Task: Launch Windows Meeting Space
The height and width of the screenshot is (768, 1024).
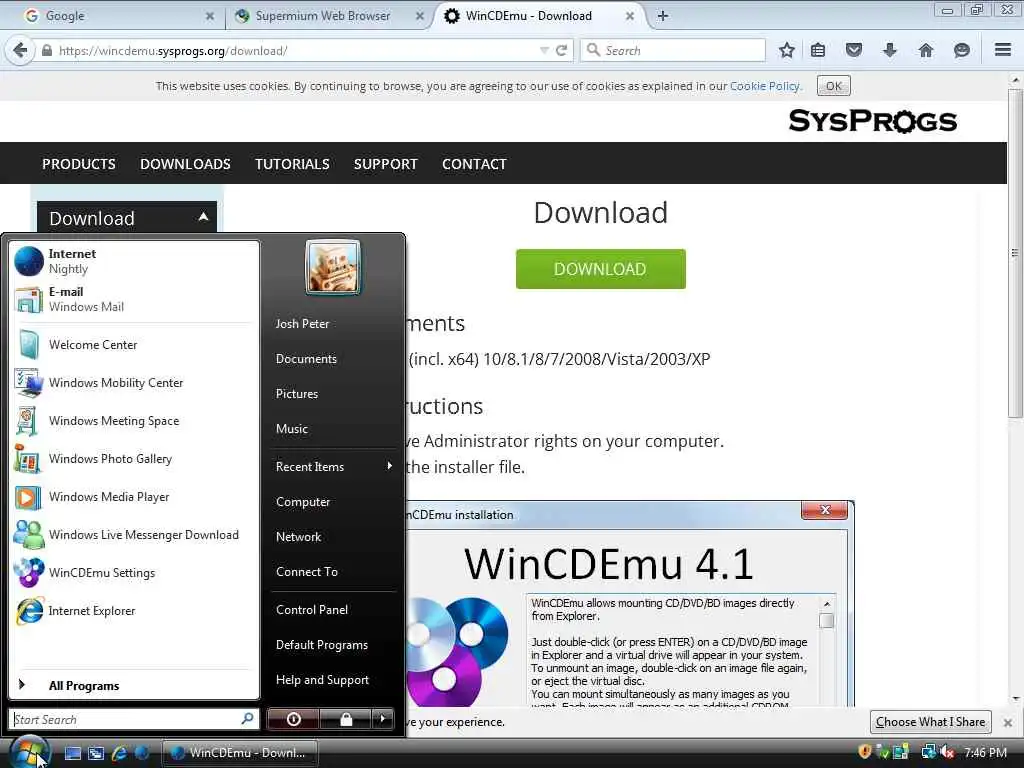Action: [x=134, y=421]
